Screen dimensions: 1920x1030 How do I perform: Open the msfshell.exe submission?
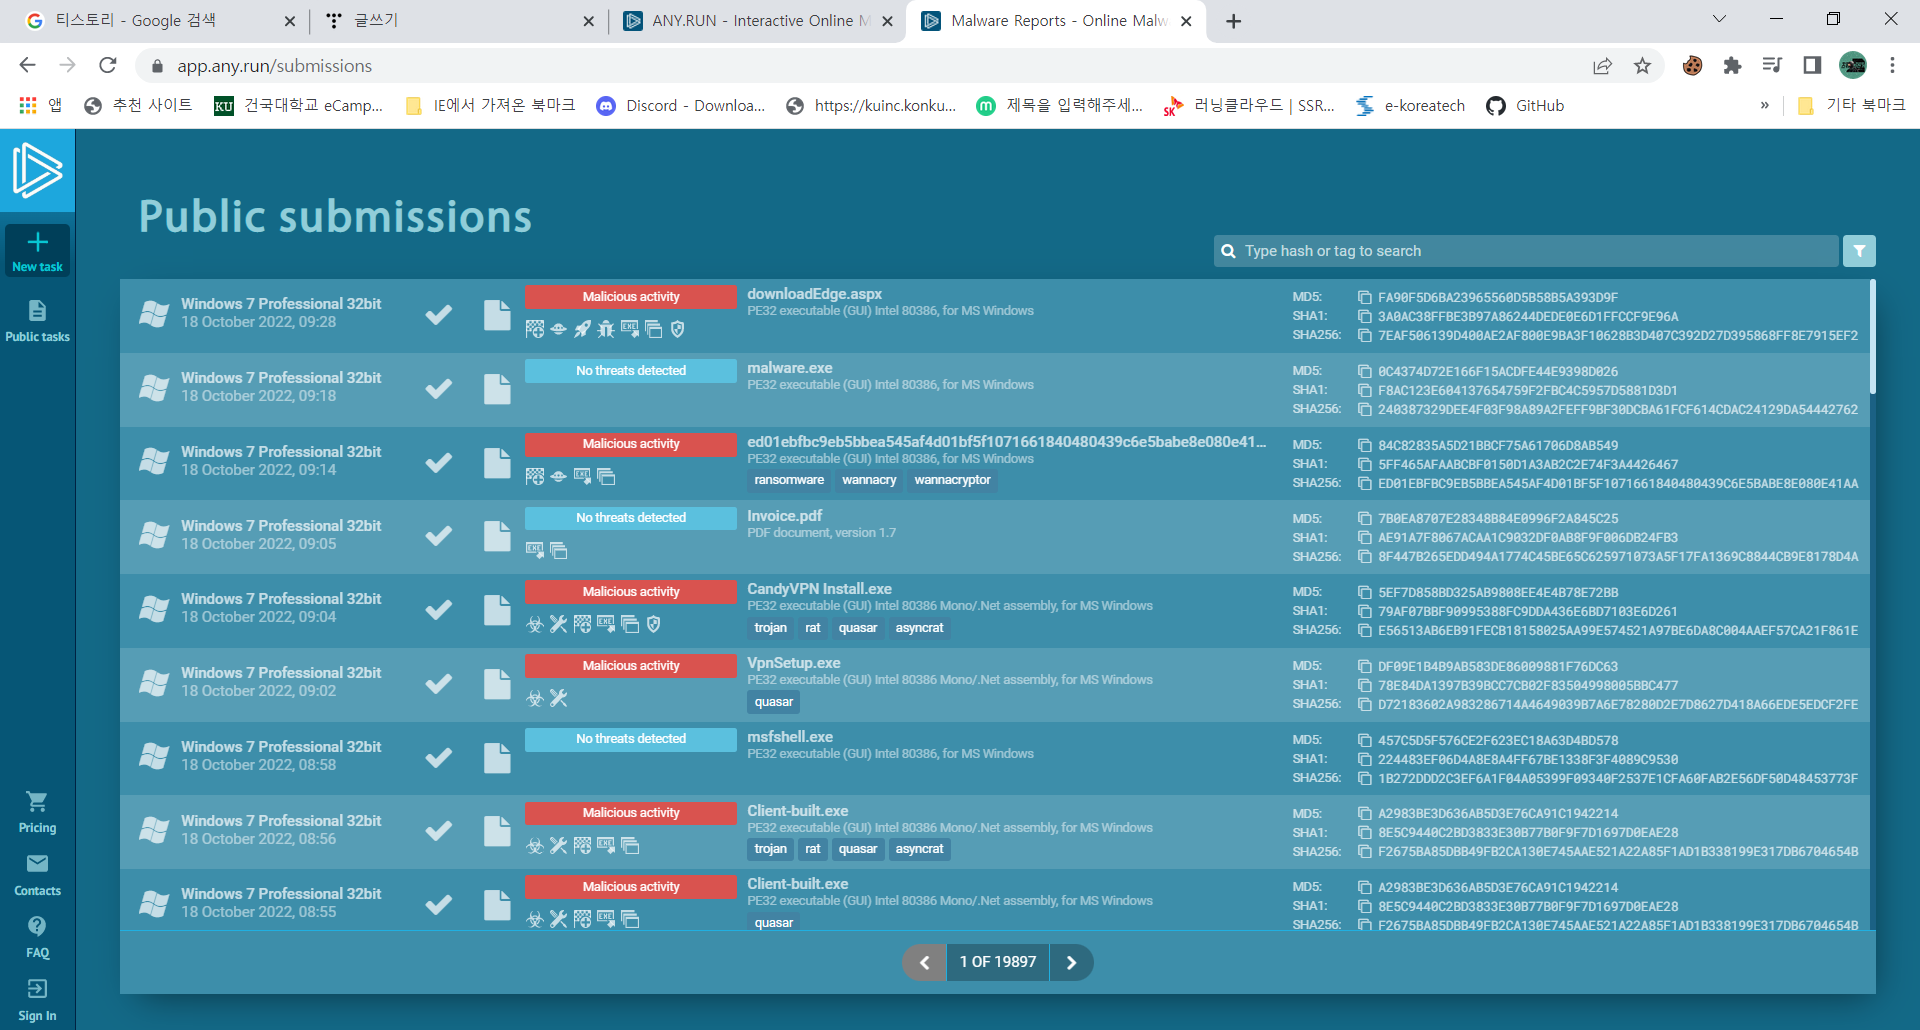click(x=790, y=737)
